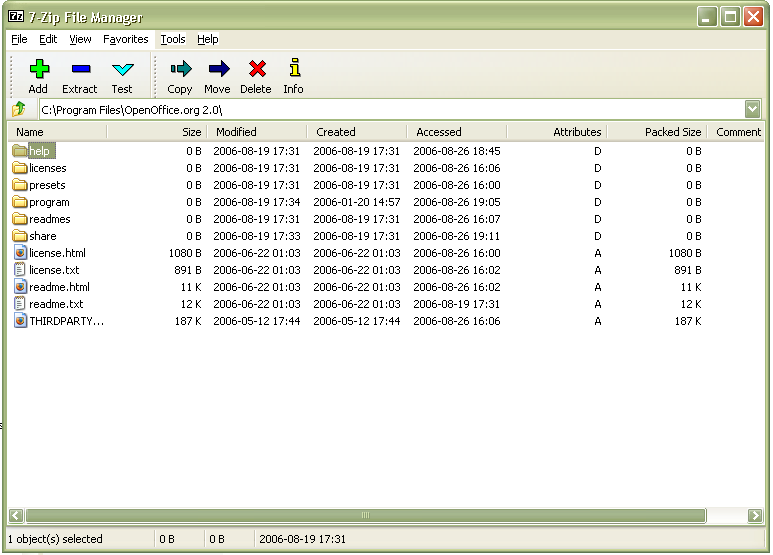This screenshot has width=773, height=555.
Task: Click the red Delete icon
Action: coord(257,69)
